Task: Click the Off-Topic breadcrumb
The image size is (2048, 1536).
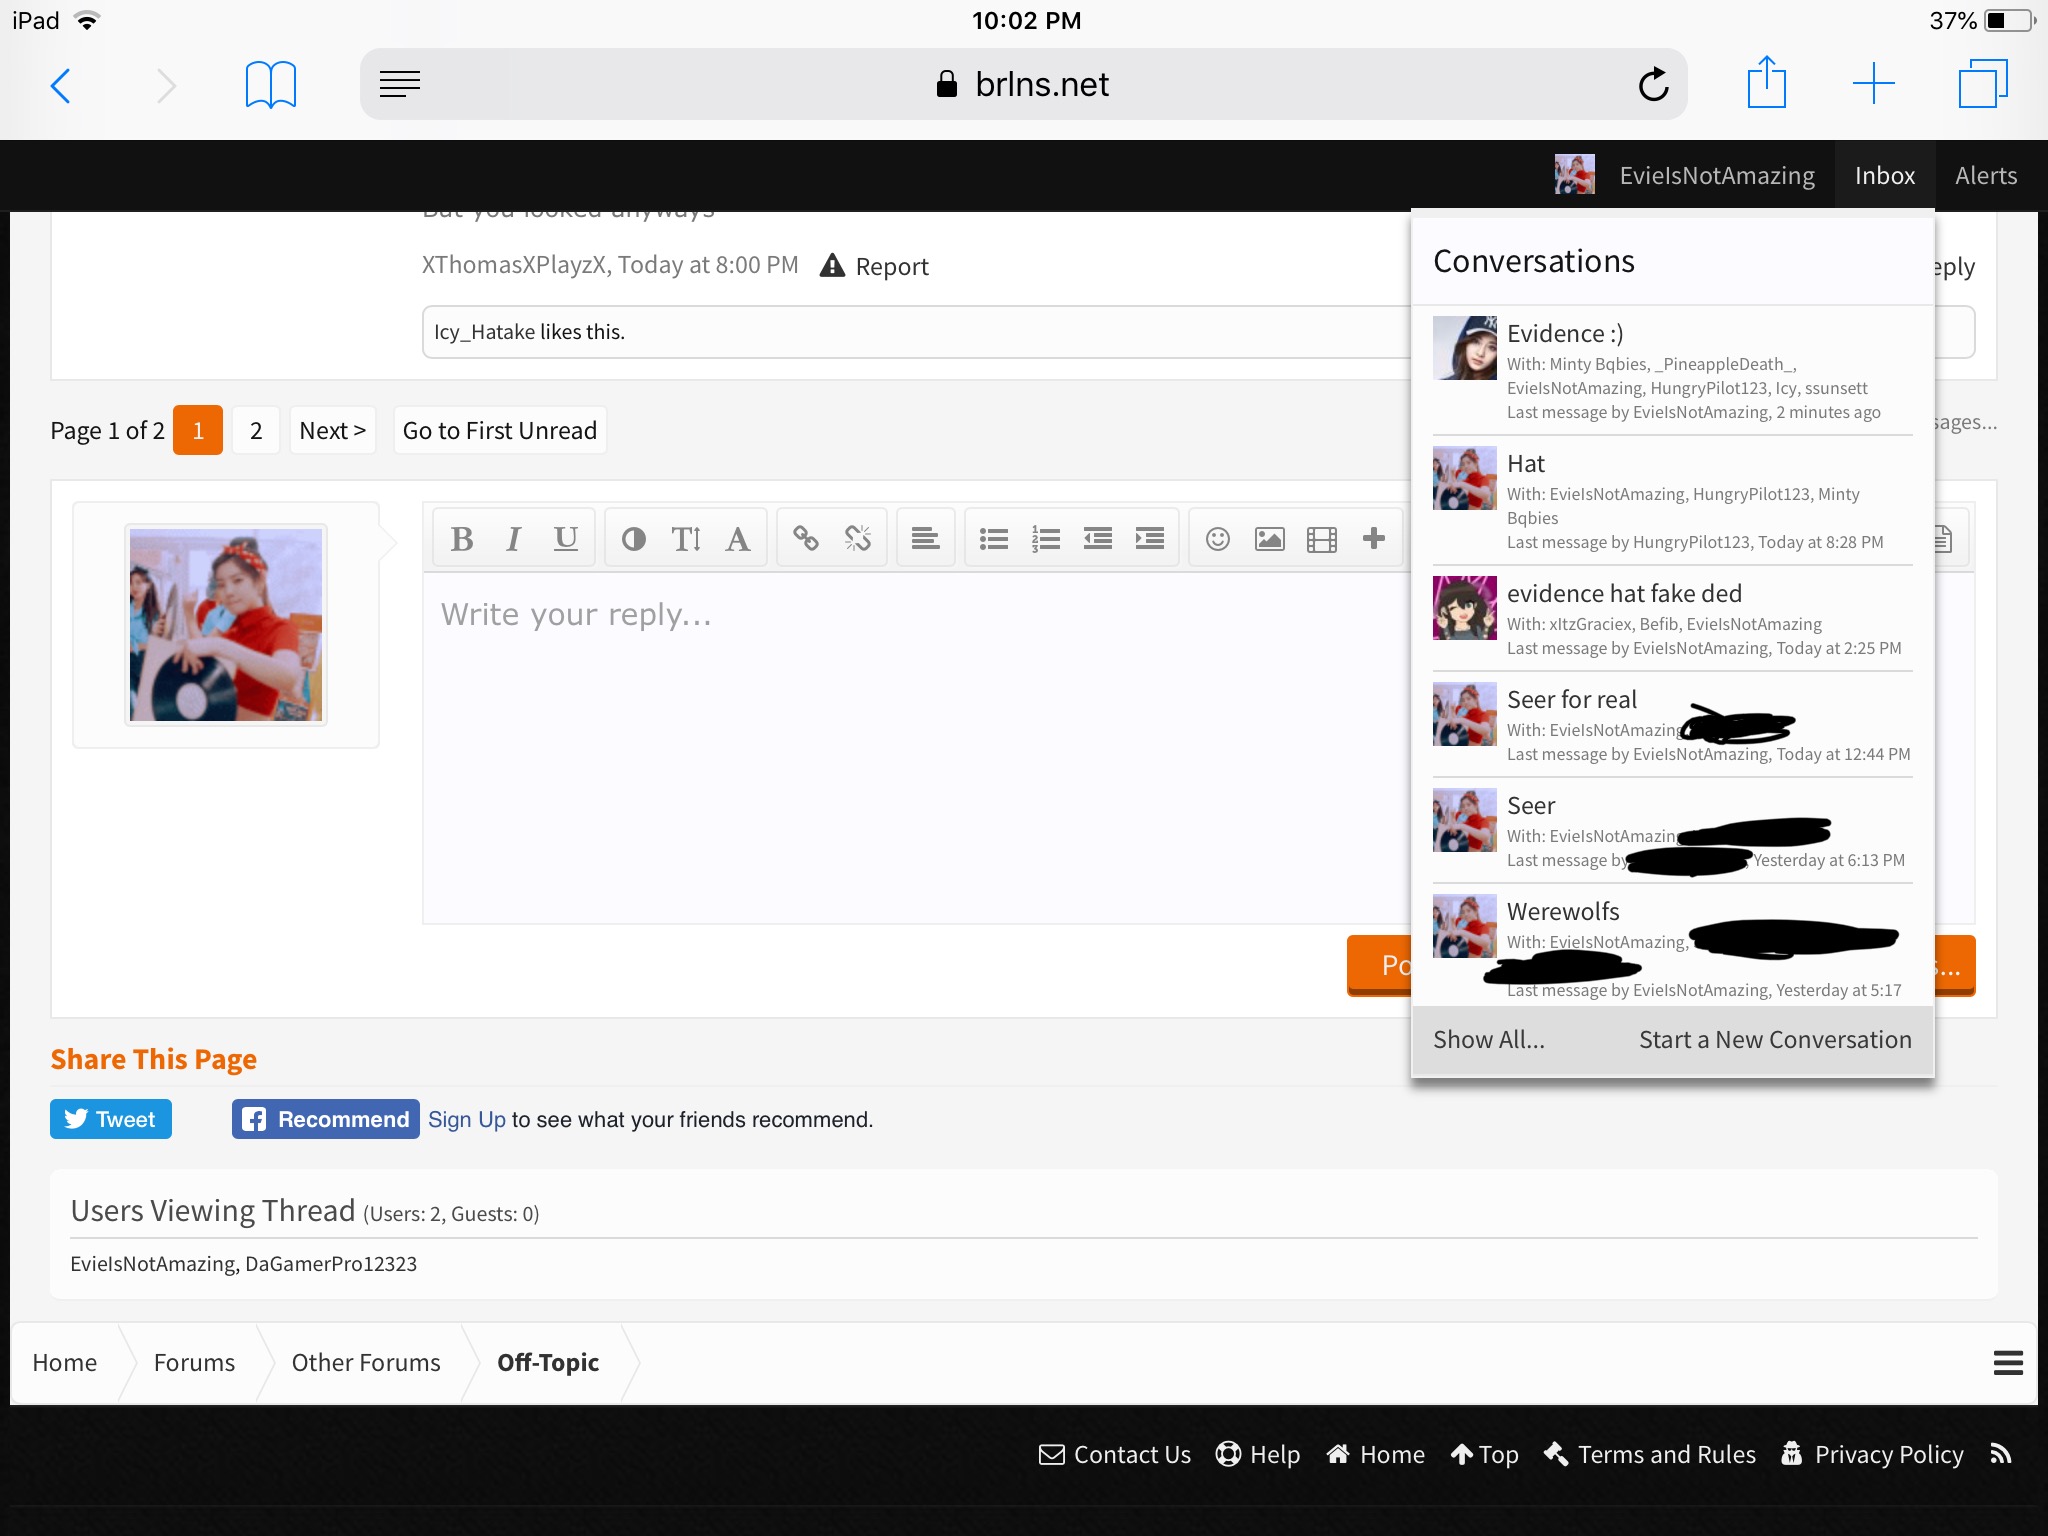Action: point(548,1363)
